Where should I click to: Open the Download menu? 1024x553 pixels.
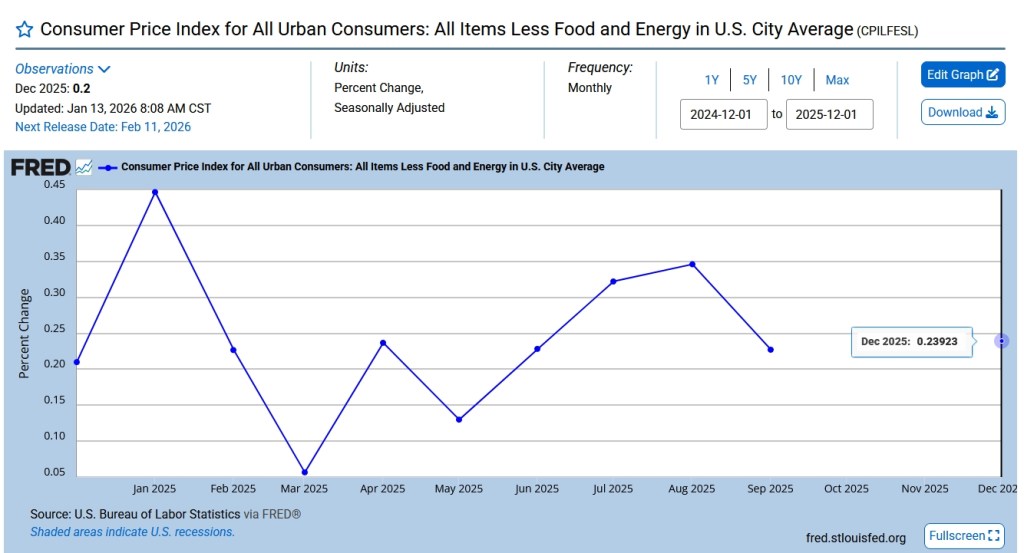pyautogui.click(x=962, y=112)
